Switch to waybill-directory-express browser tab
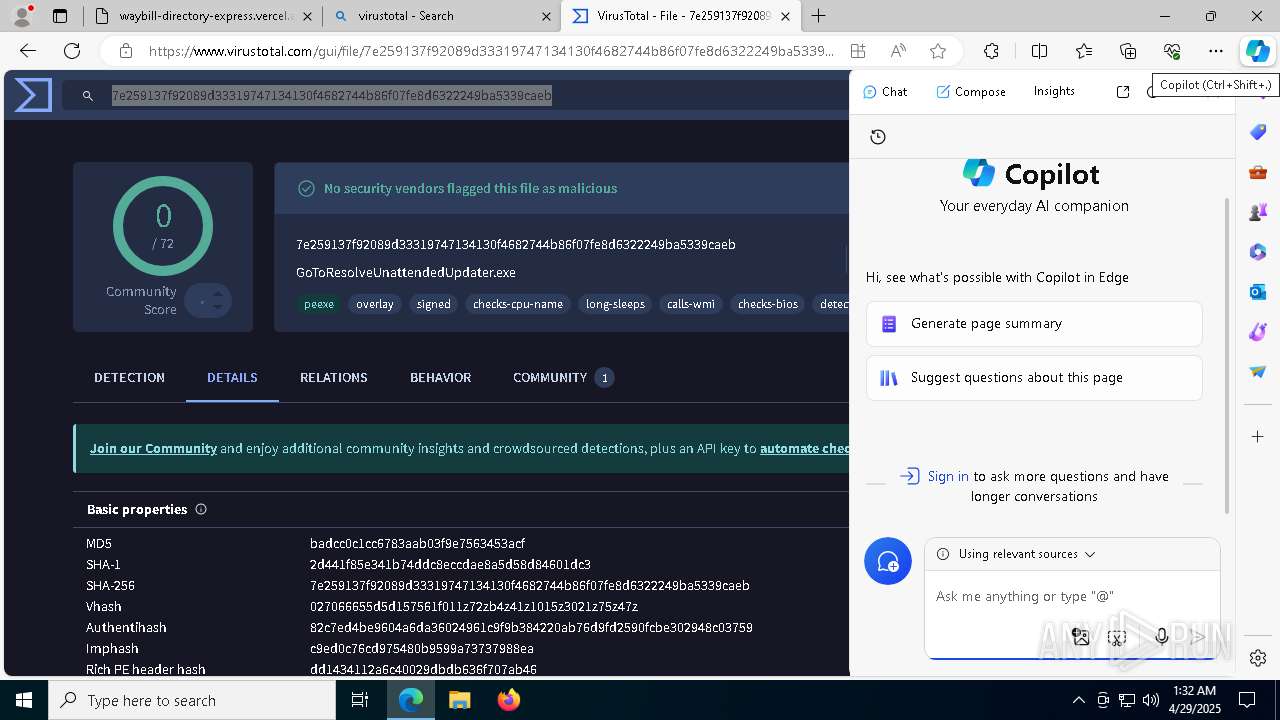This screenshot has width=1280, height=720. click(204, 16)
